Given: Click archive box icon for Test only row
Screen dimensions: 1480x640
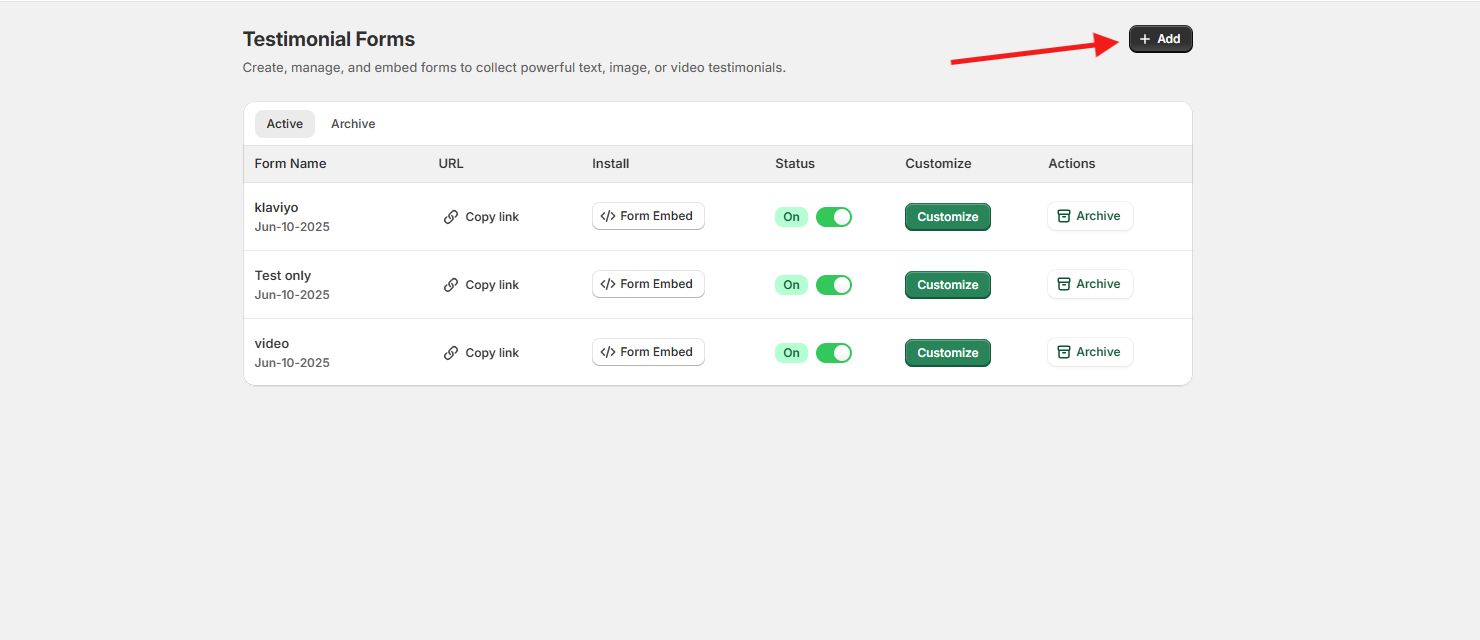Looking at the screenshot, I should tap(1064, 284).
